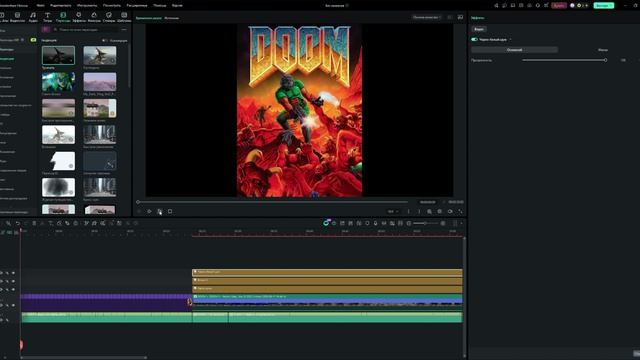Select the teal glowing transition thumbnail
The image size is (640, 360).
[x=58, y=82]
